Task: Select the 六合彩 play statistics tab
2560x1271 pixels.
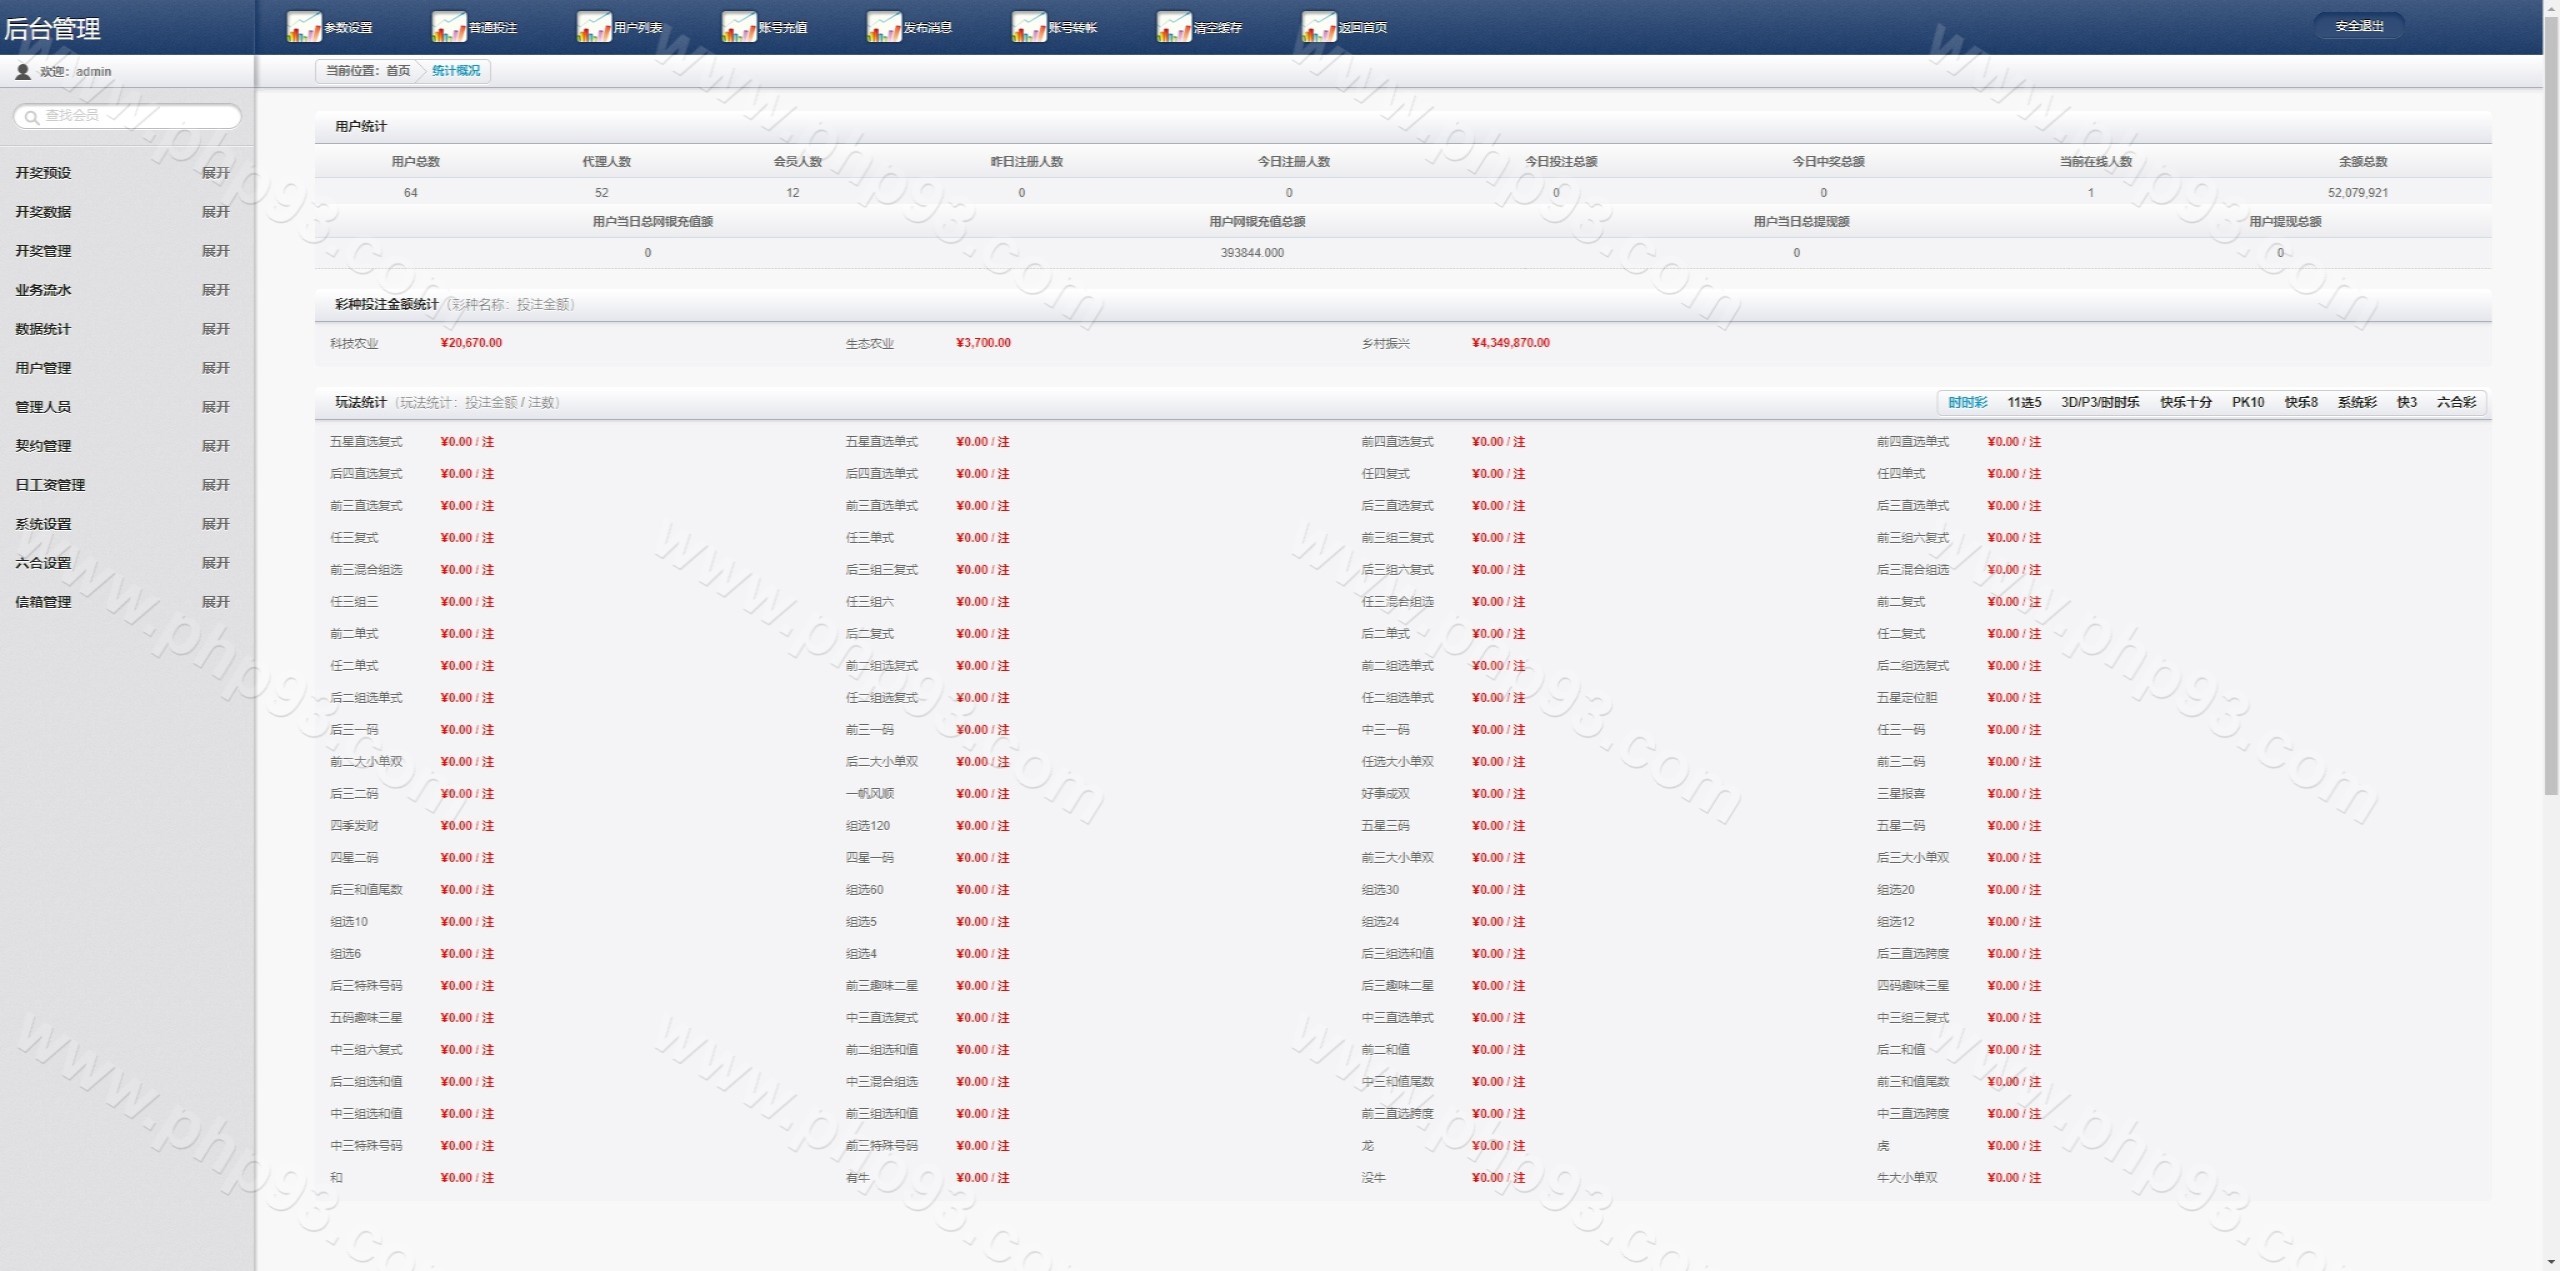Action: (2455, 402)
